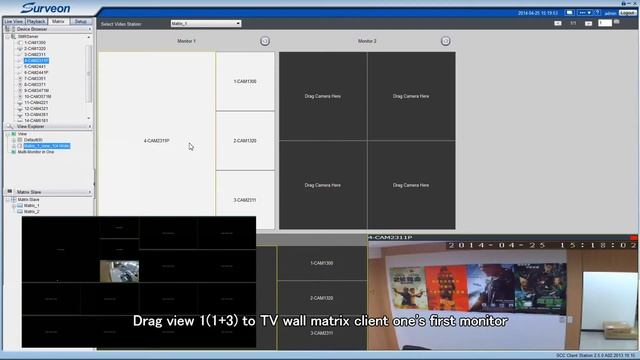Select the highlighted Matrix_1 view in View Explorer
Screen dimensions: 640x360
[x=47, y=146]
